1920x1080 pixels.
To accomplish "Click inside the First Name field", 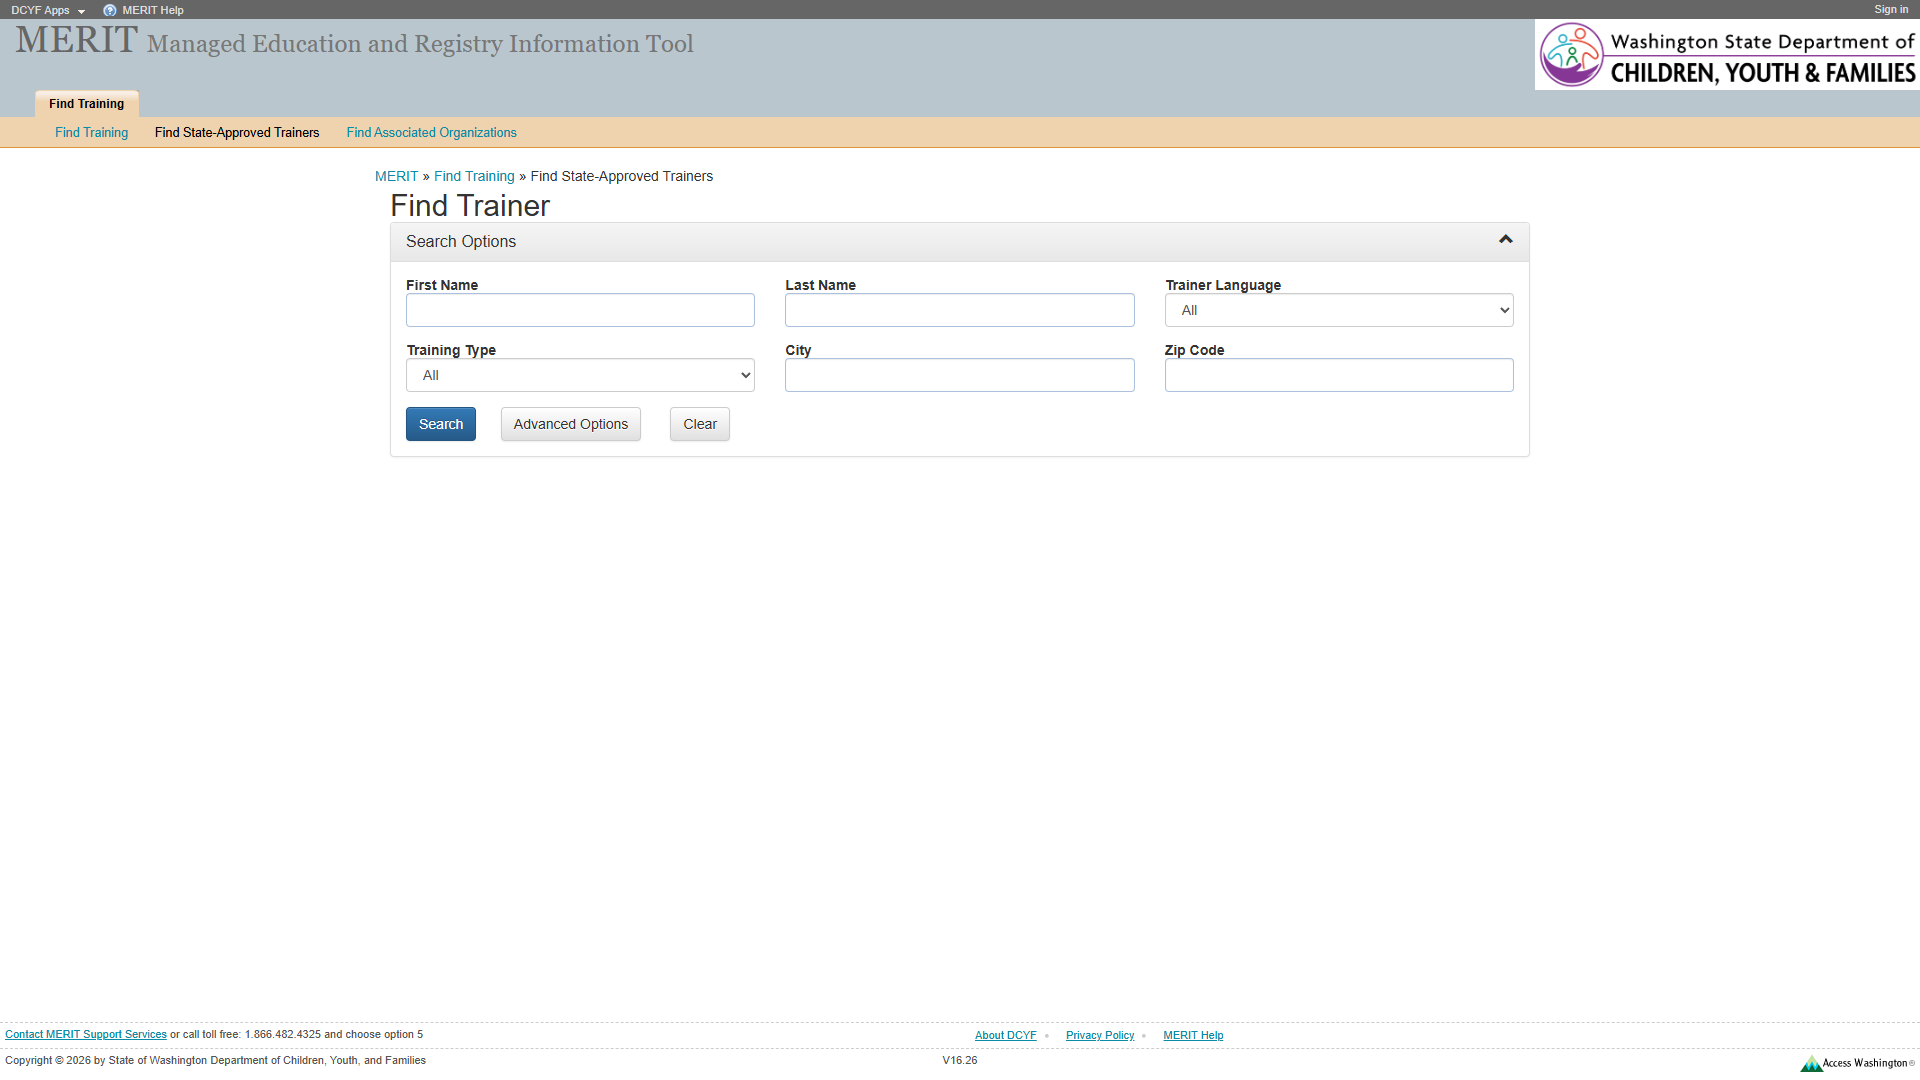I will tap(580, 310).
